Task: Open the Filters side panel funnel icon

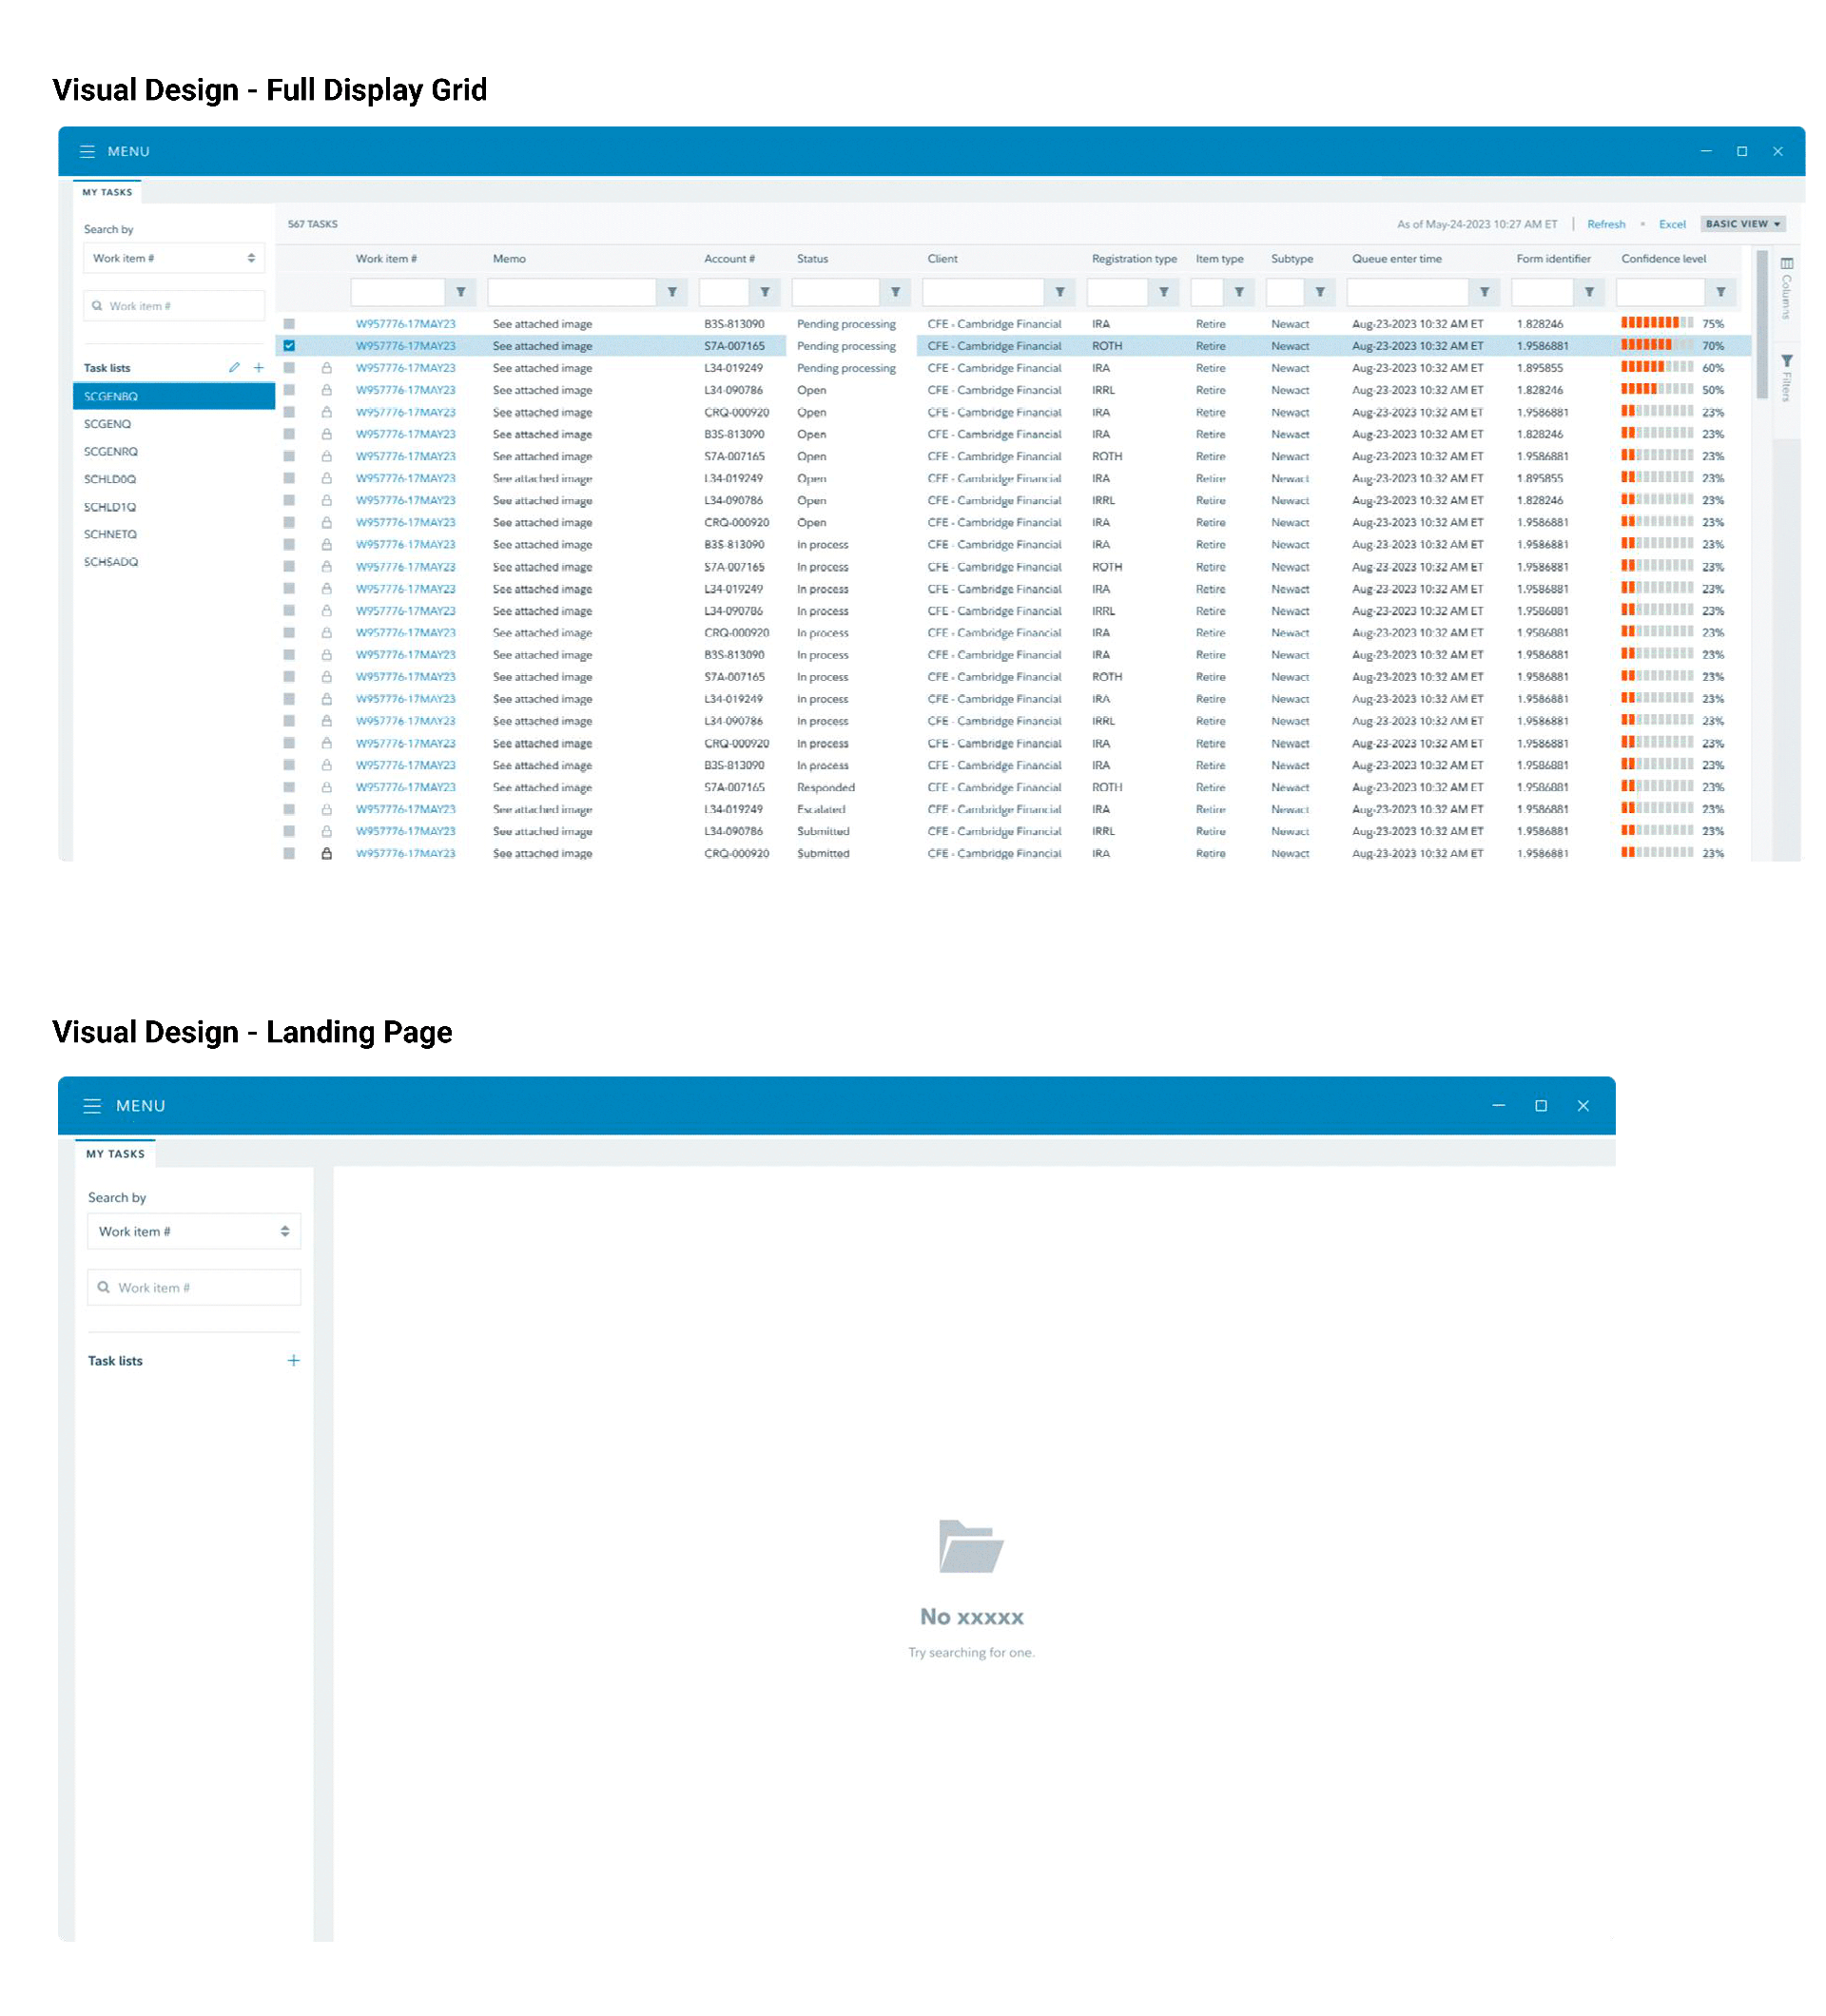Action: click(1788, 361)
